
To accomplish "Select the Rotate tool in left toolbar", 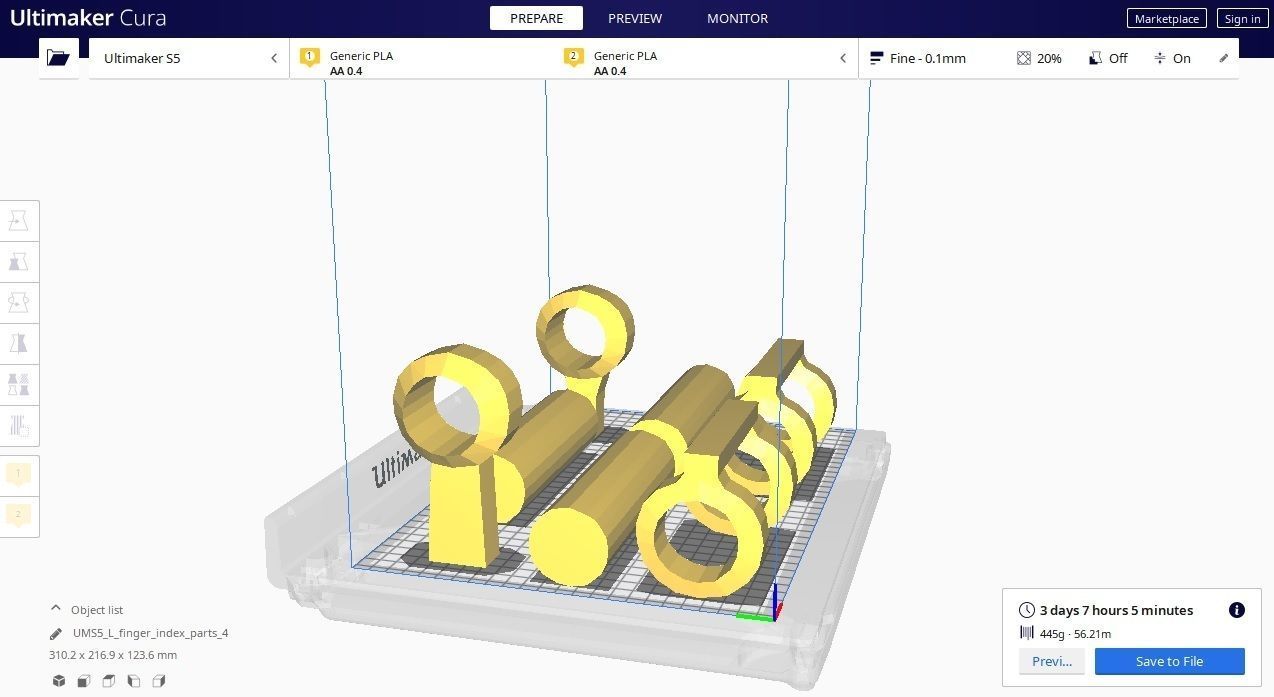I will (x=19, y=302).
